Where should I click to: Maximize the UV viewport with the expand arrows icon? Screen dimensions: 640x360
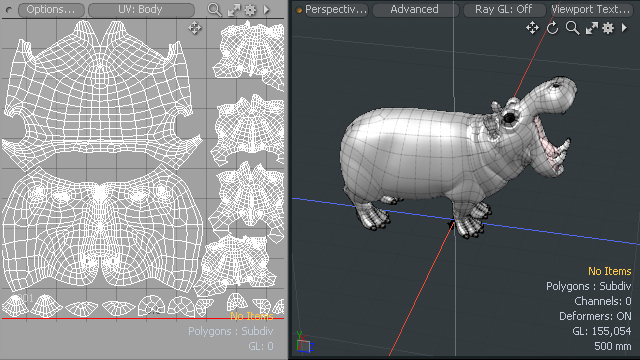click(234, 10)
